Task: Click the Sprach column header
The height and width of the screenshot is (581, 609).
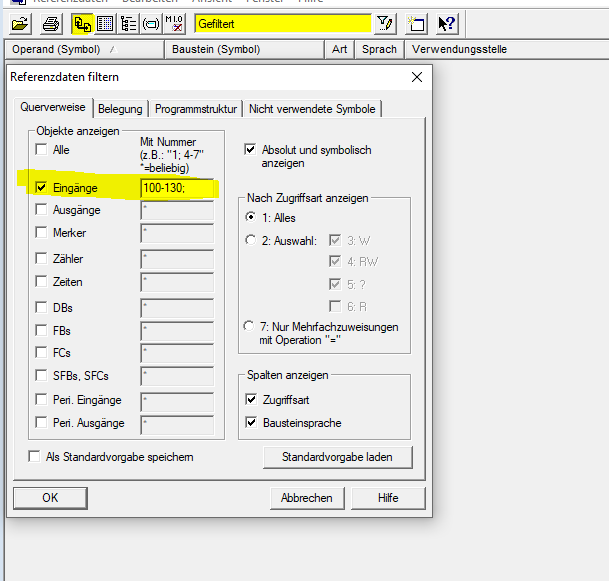Action: pos(379,49)
